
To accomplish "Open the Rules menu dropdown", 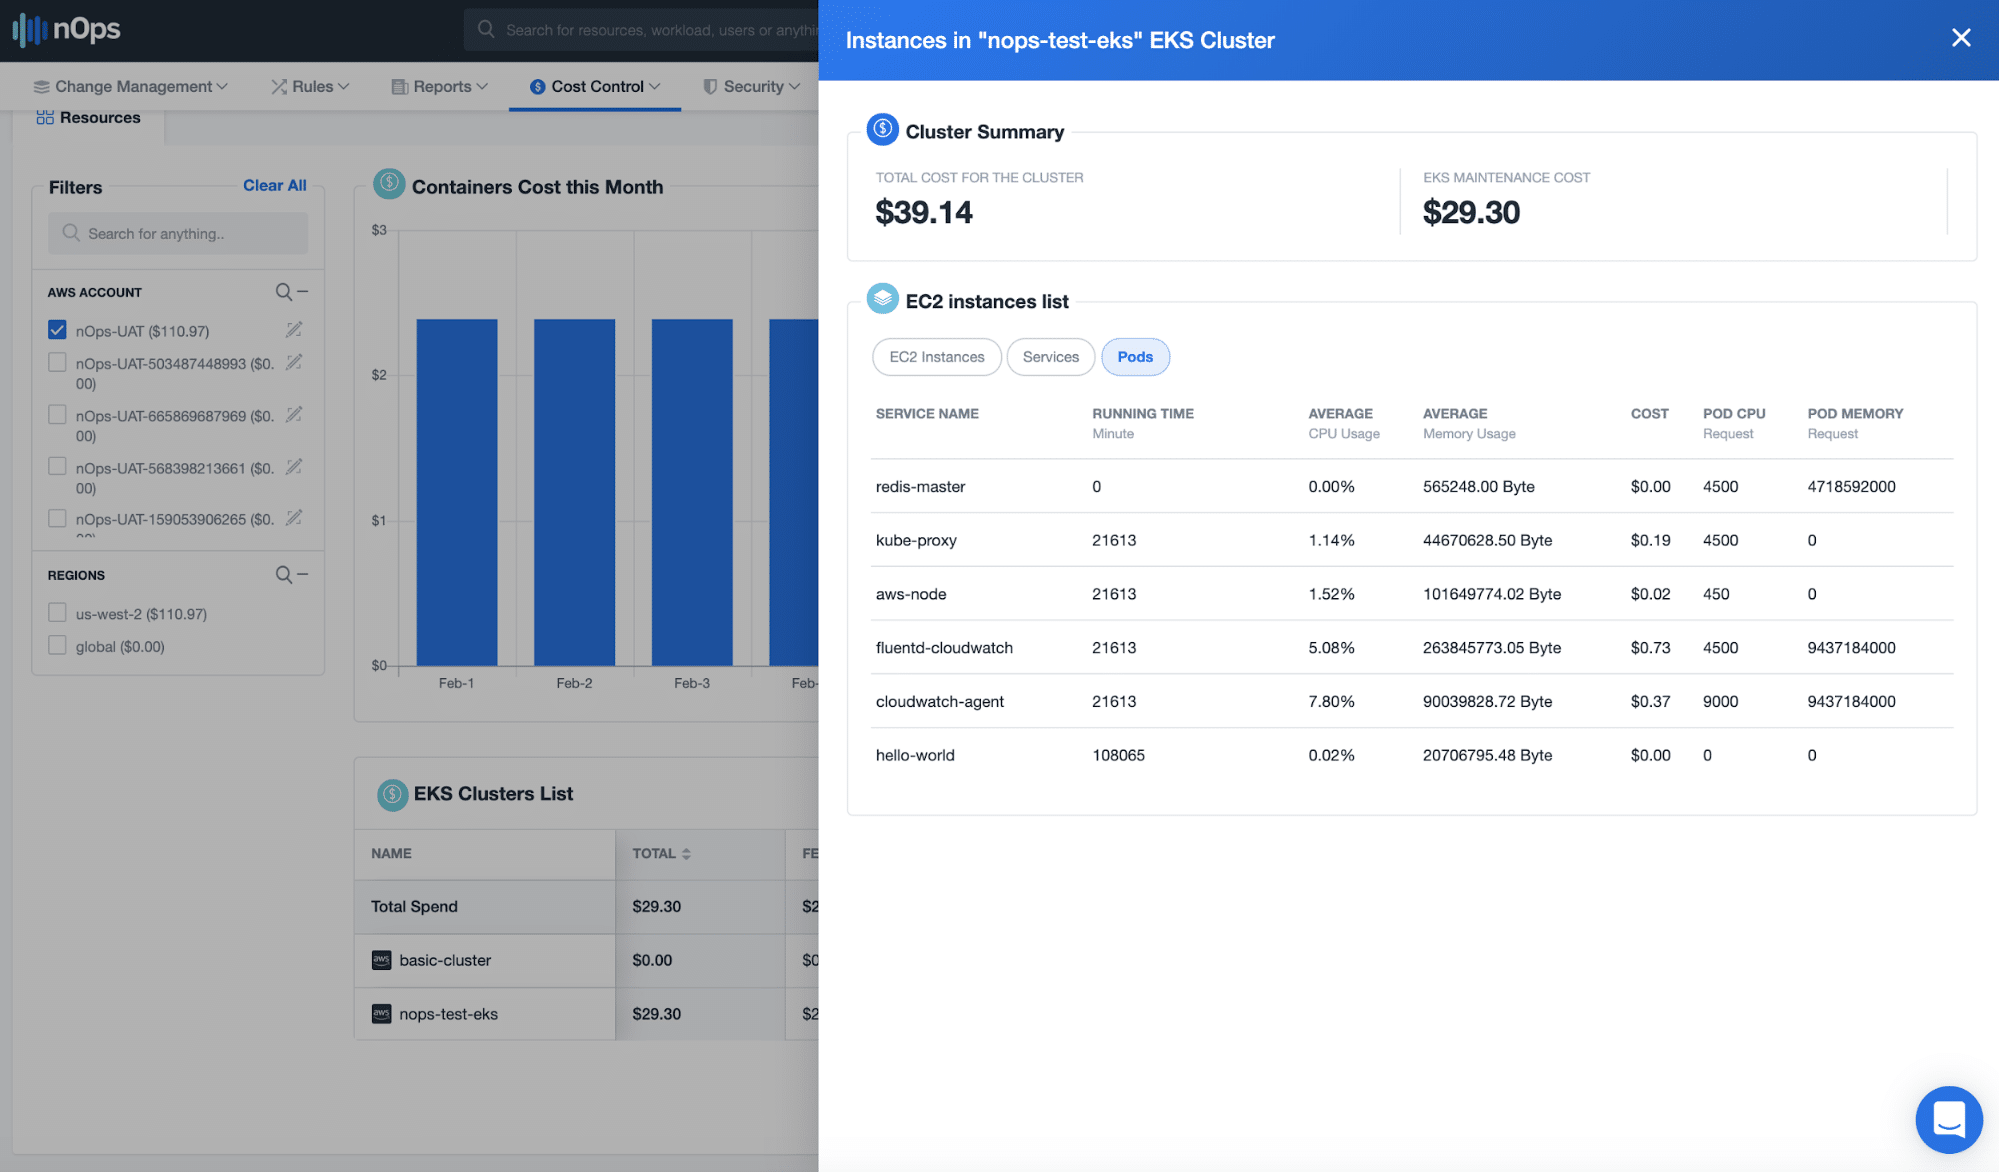I will pos(310,86).
